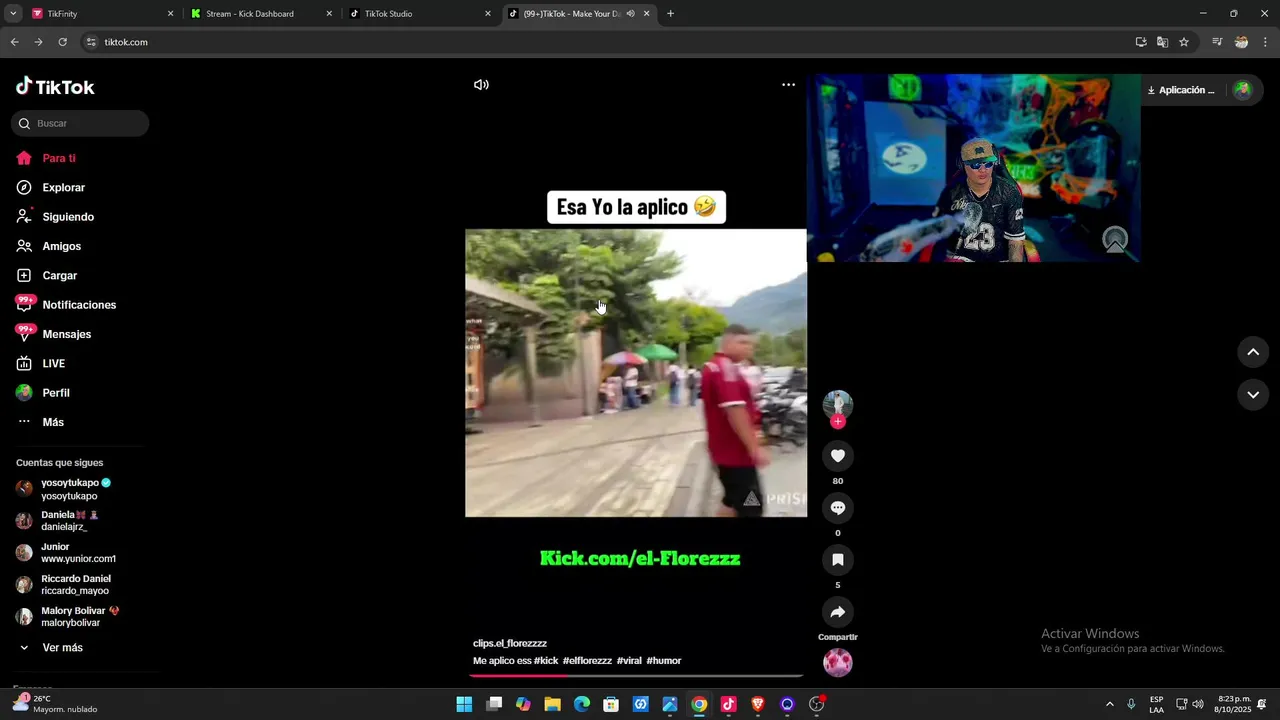Open clips.el_florezzzz author link
The image size is (1280, 720).
(x=510, y=643)
